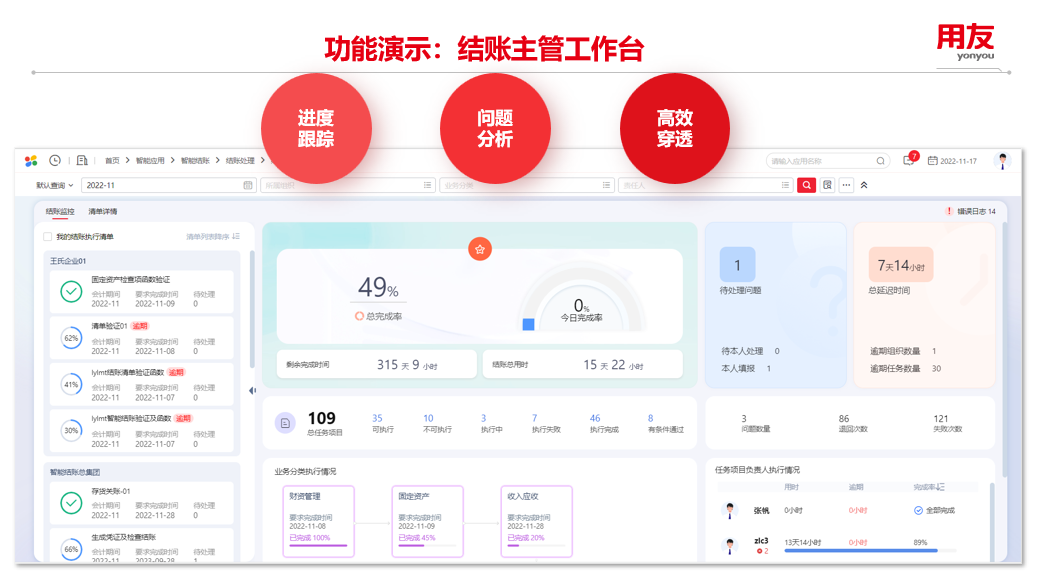Open the notification messages icon
The height and width of the screenshot is (581, 1040).
[x=909, y=161]
